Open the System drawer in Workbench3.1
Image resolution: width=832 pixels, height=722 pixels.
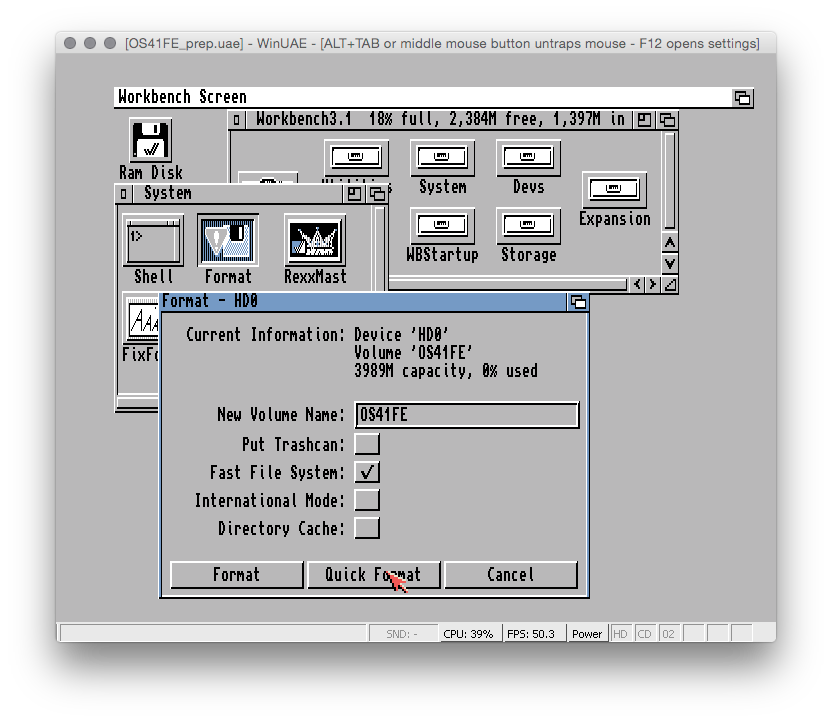pos(442,158)
